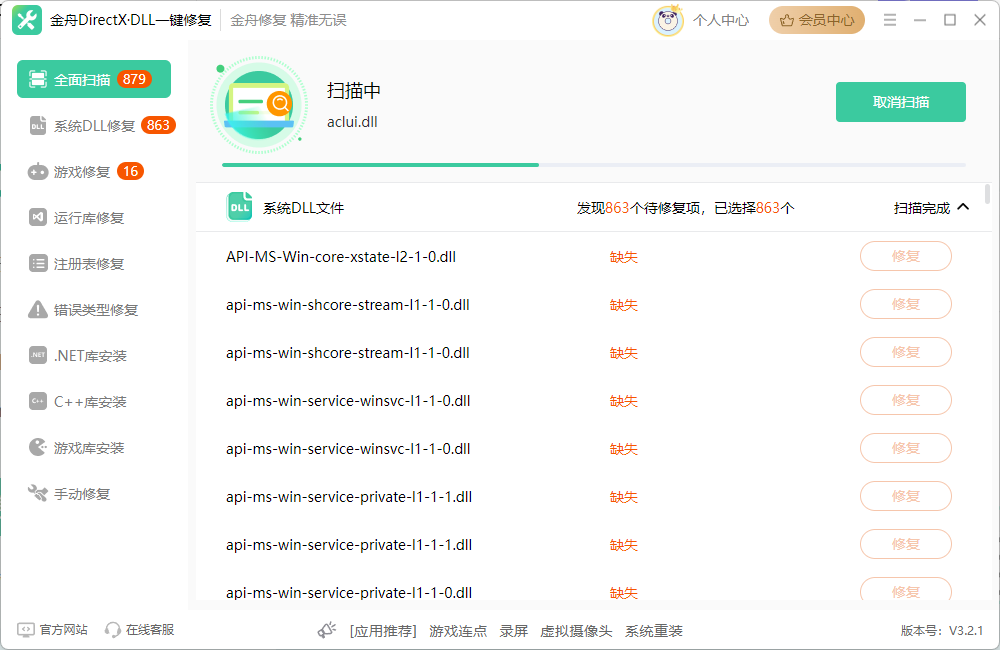This screenshot has width=1000, height=650.
Task: Click the 金舟 app logo icon
Action: coord(27,20)
